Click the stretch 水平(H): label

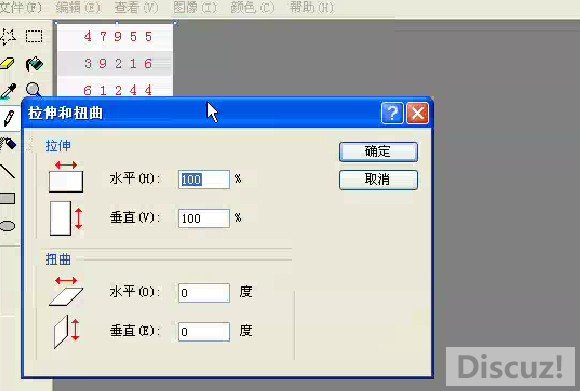pyautogui.click(x=135, y=179)
